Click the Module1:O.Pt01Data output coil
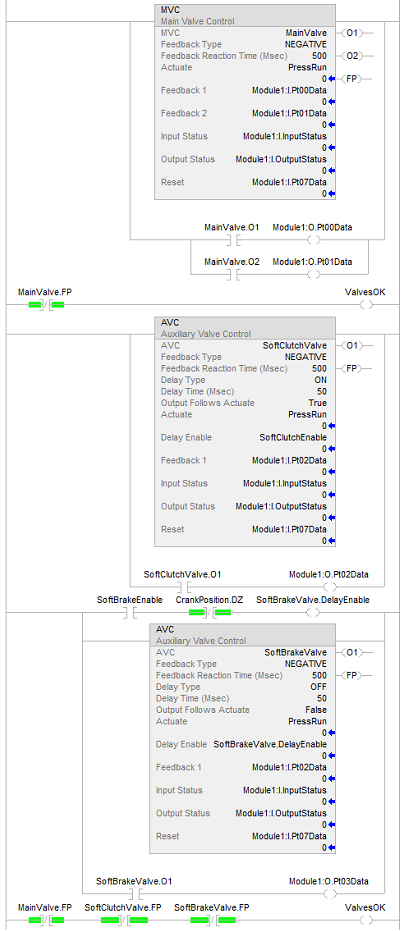 point(314,274)
